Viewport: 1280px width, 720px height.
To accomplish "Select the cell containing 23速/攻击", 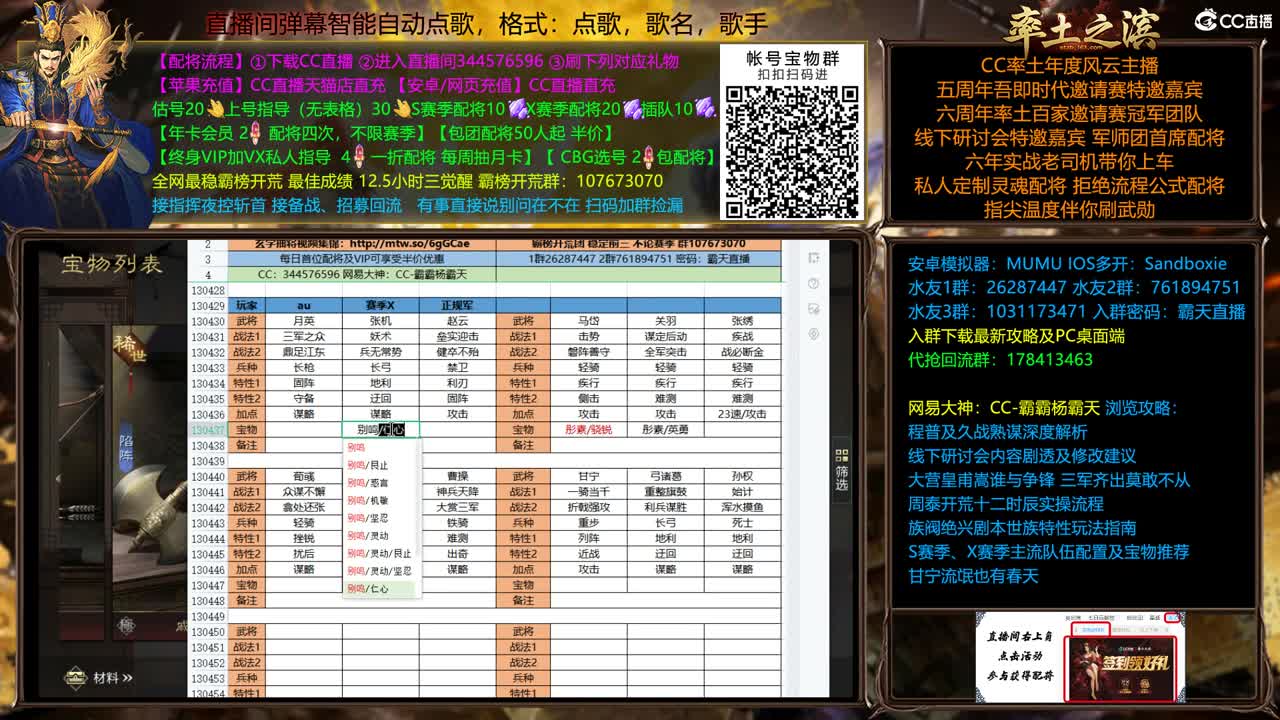I will pyautogui.click(x=742, y=414).
